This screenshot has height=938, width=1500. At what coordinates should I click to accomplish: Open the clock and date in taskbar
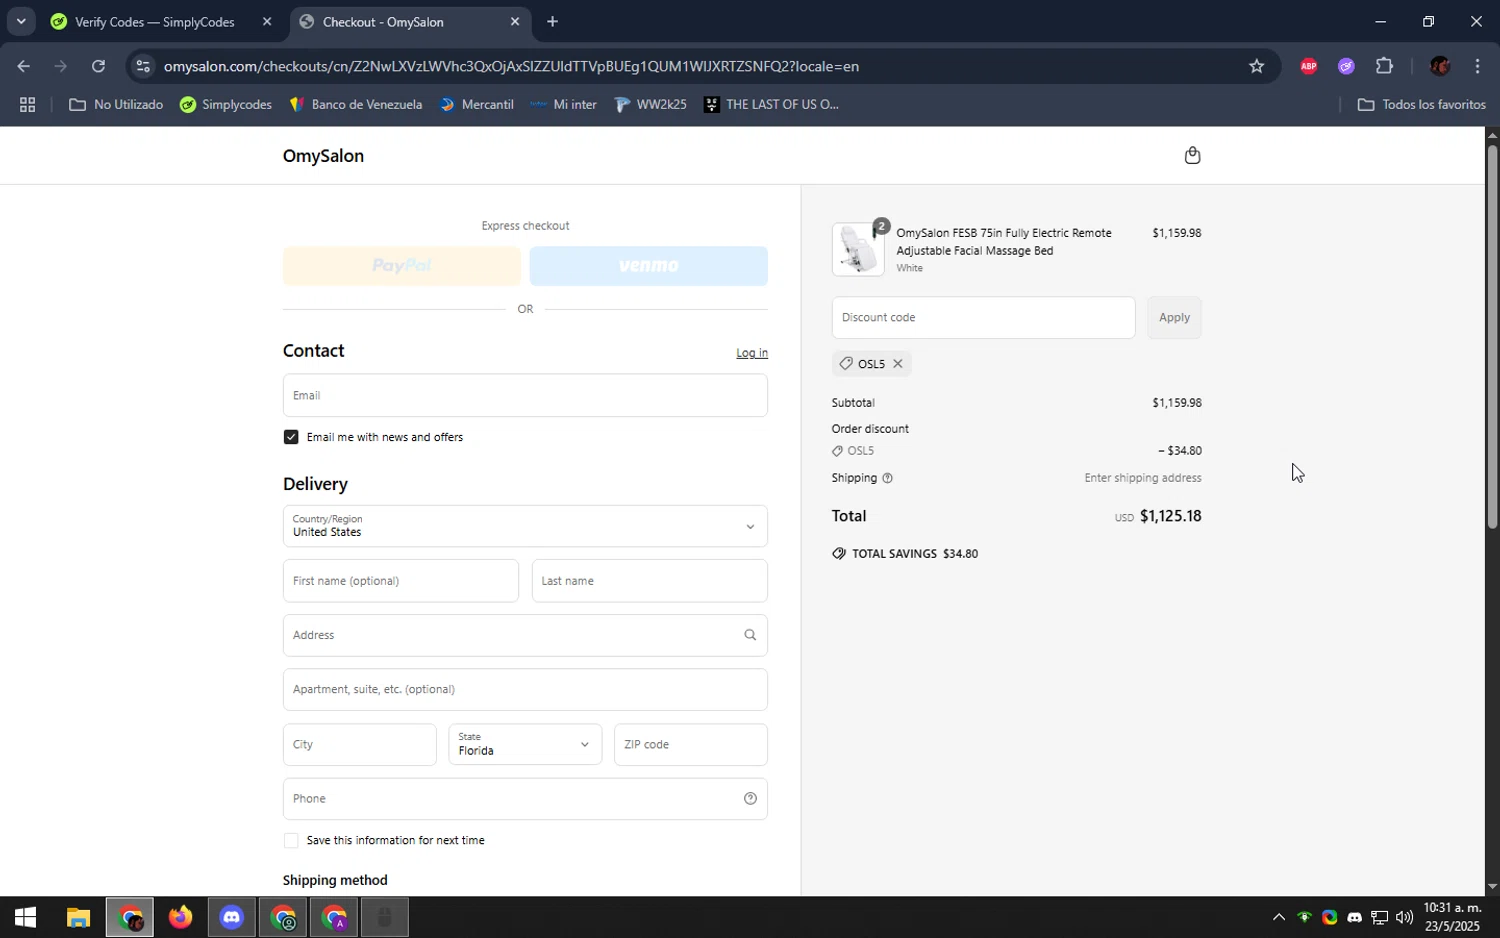click(1452, 917)
